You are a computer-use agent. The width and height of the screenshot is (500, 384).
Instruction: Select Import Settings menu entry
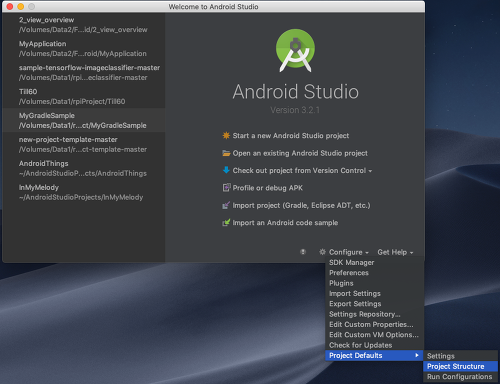374,293
